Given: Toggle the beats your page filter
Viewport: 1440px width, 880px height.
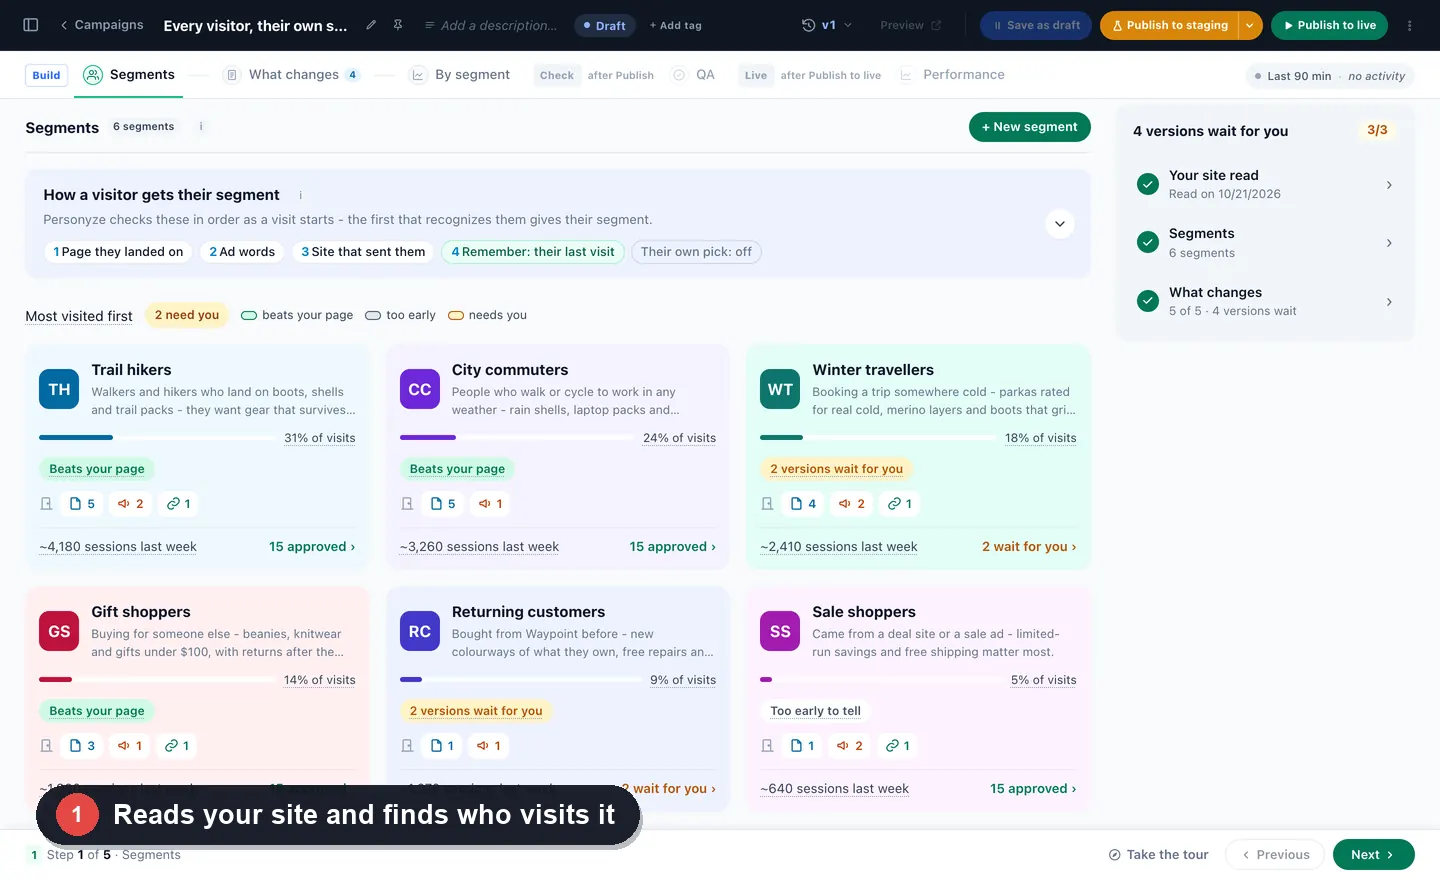Looking at the screenshot, I should 297,315.
